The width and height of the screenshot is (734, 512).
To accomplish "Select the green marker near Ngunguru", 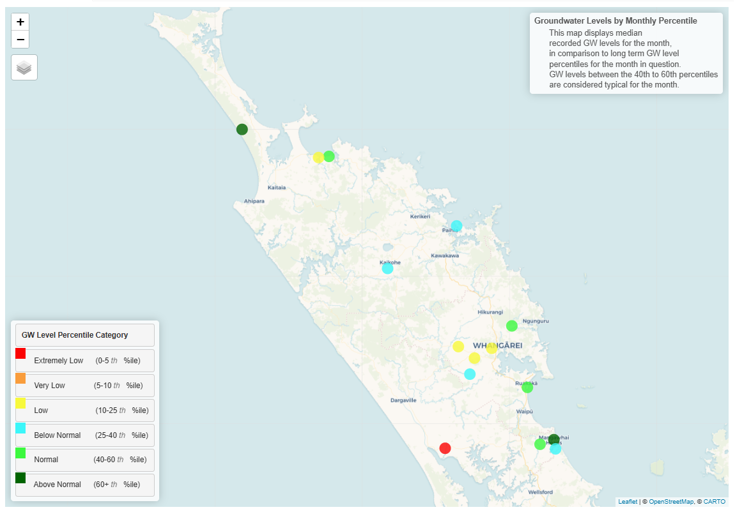I will 512,325.
